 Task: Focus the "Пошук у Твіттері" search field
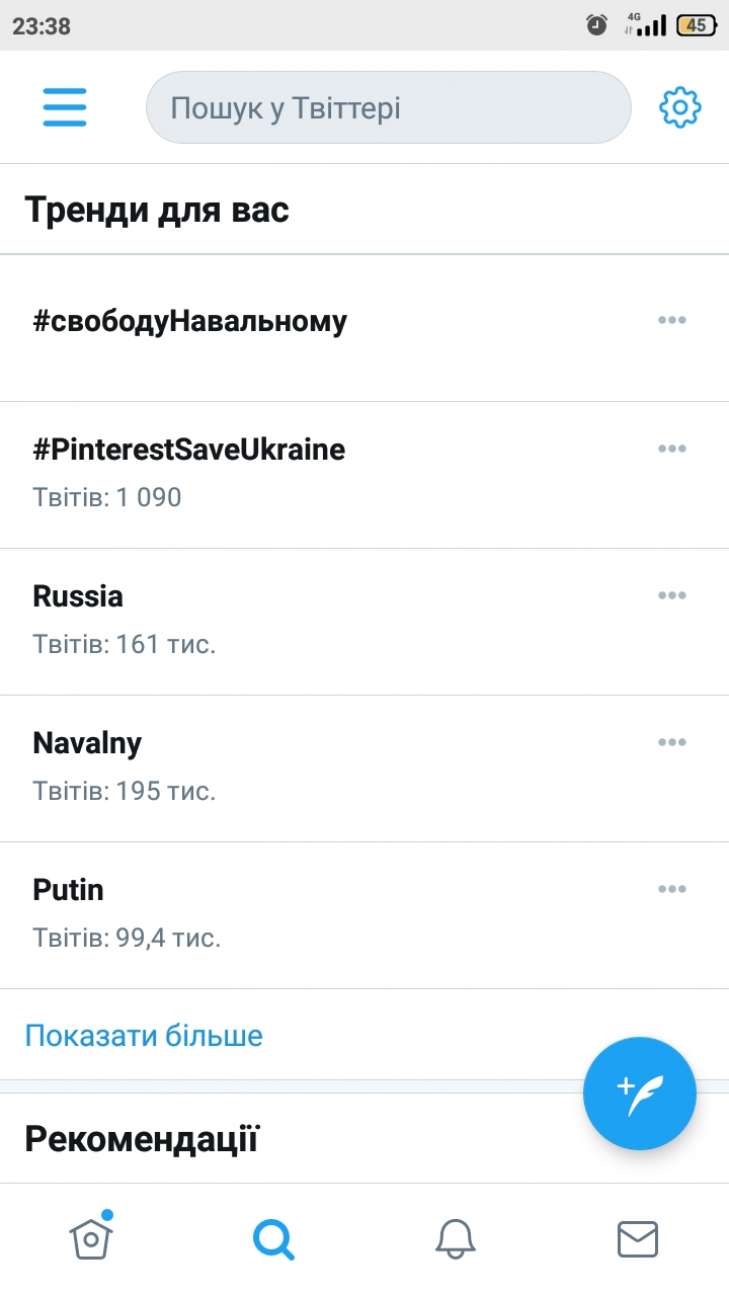coord(388,107)
